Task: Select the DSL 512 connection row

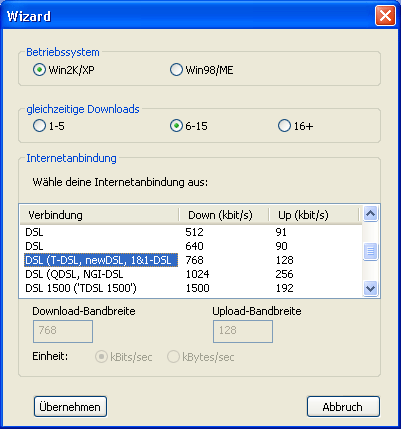Action: coord(191,232)
